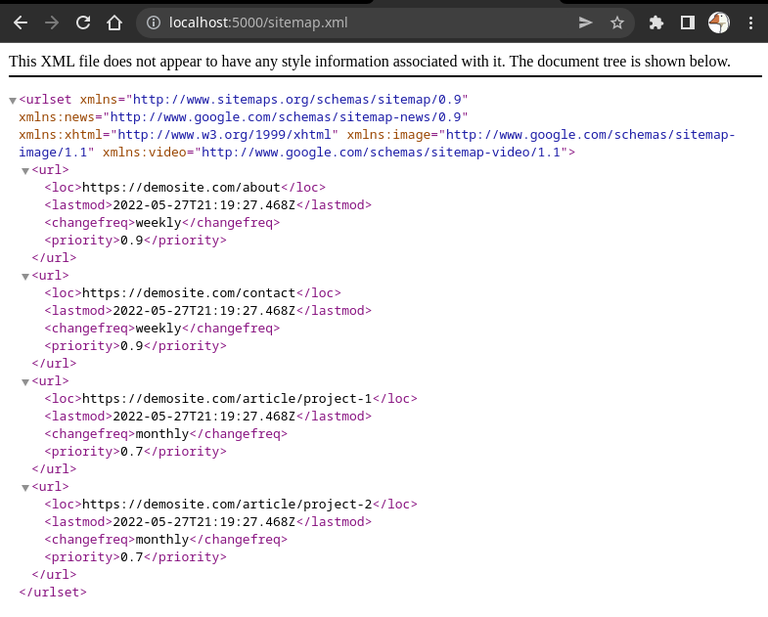Click the demosite.com/article/project-2 loc text

coord(227,504)
